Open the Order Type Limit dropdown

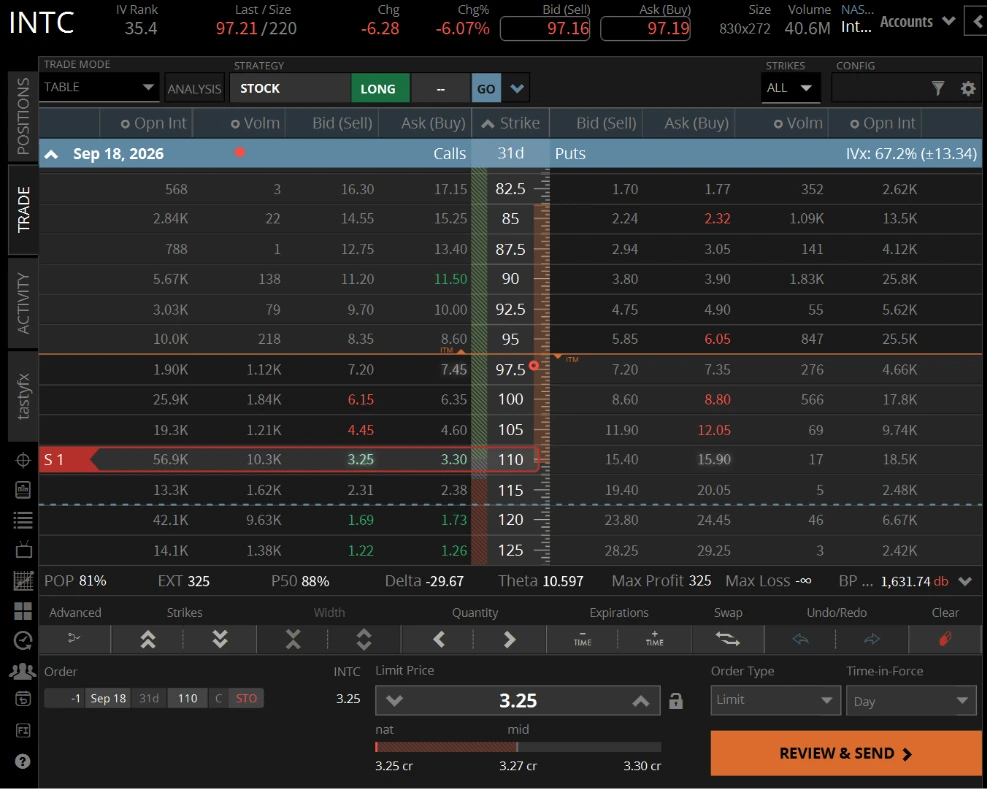point(776,700)
